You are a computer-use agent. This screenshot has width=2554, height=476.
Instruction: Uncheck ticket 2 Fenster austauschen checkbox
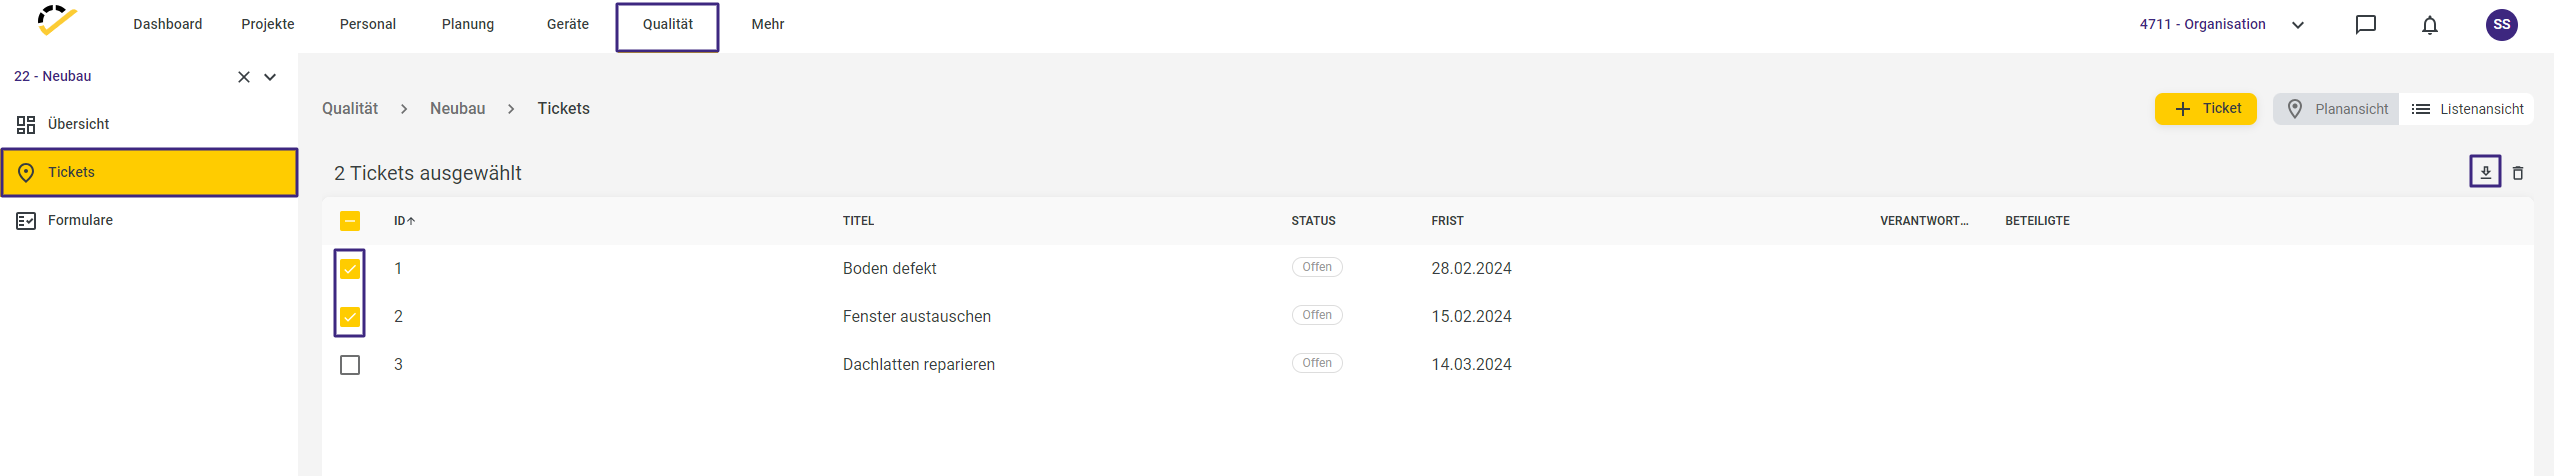click(350, 317)
